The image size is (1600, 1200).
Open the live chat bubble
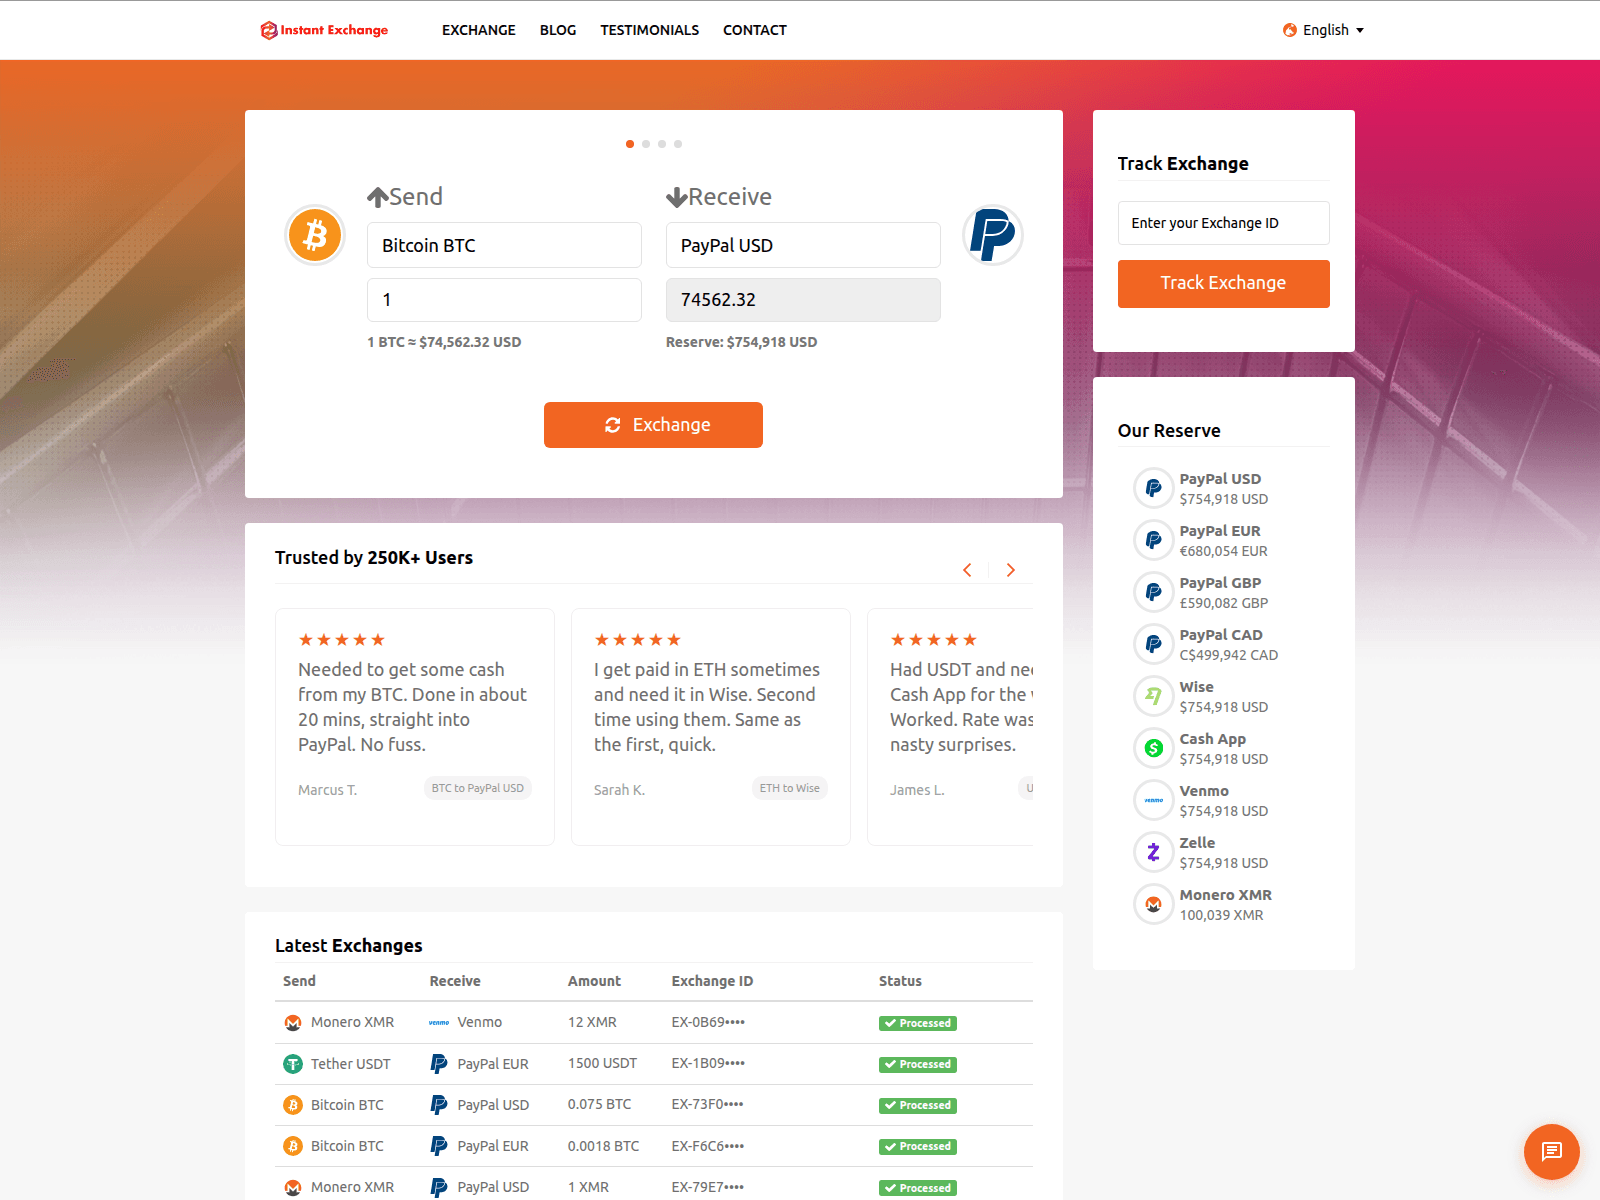(x=1552, y=1152)
